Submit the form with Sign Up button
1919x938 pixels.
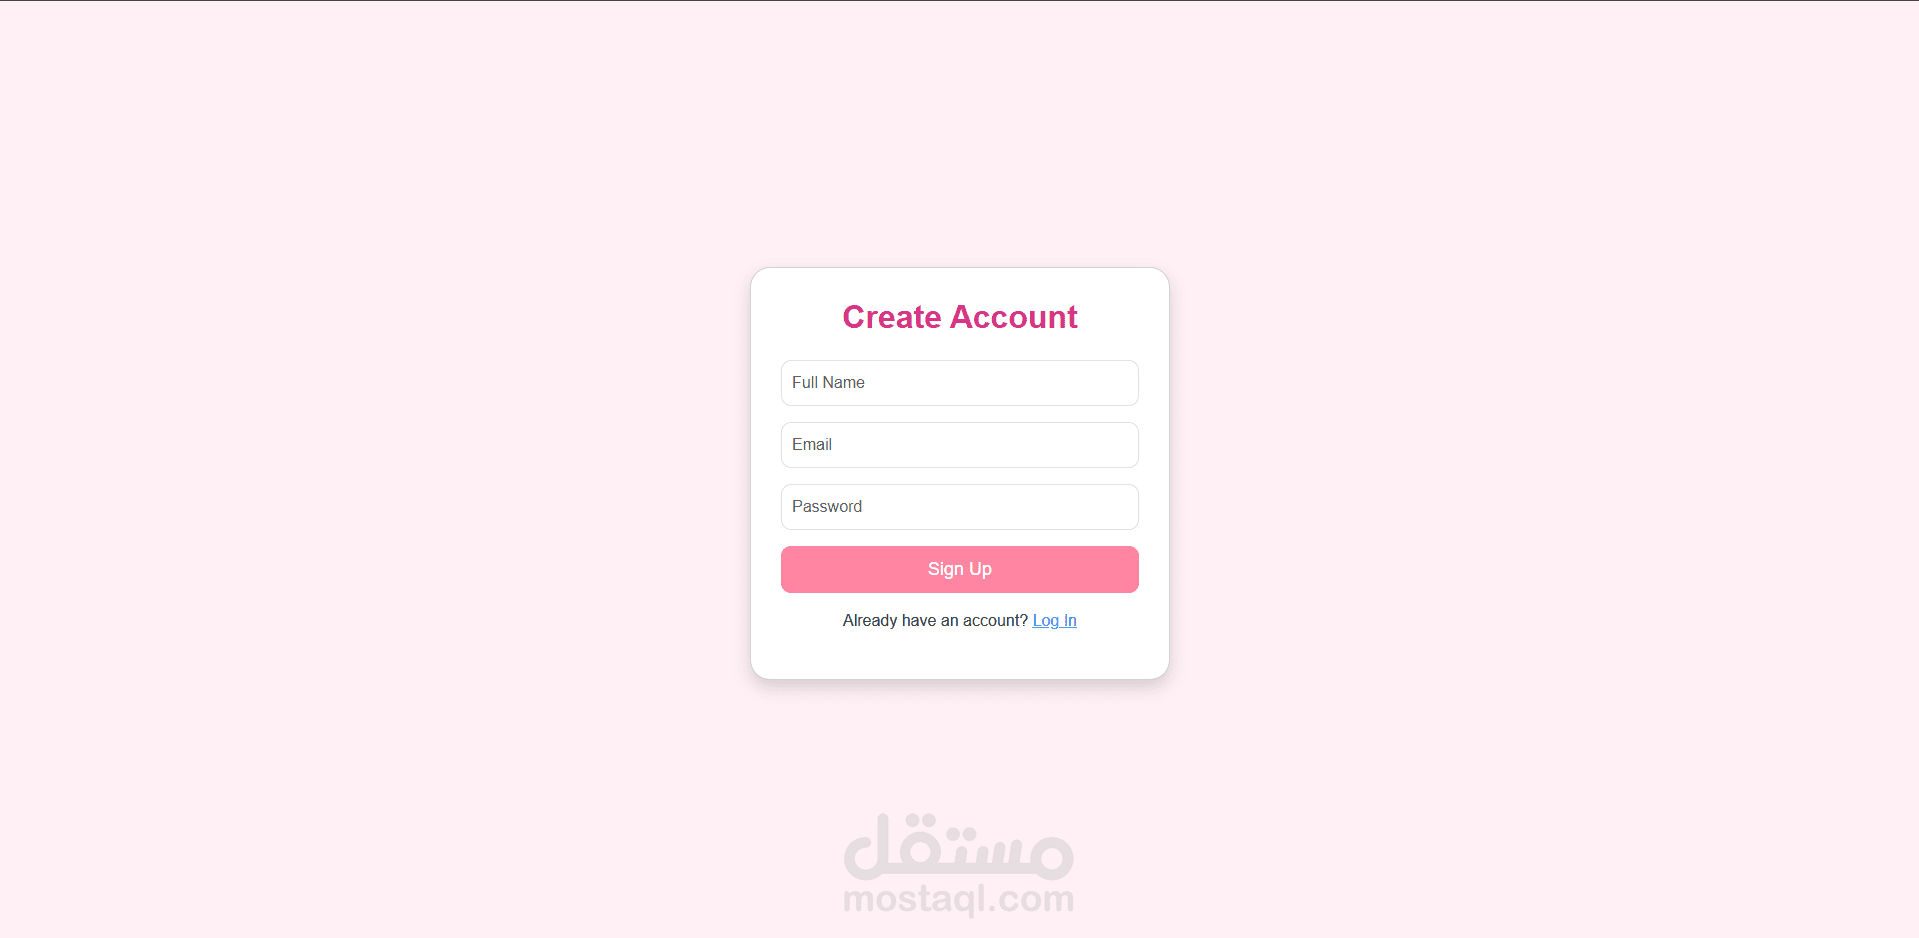coord(959,569)
